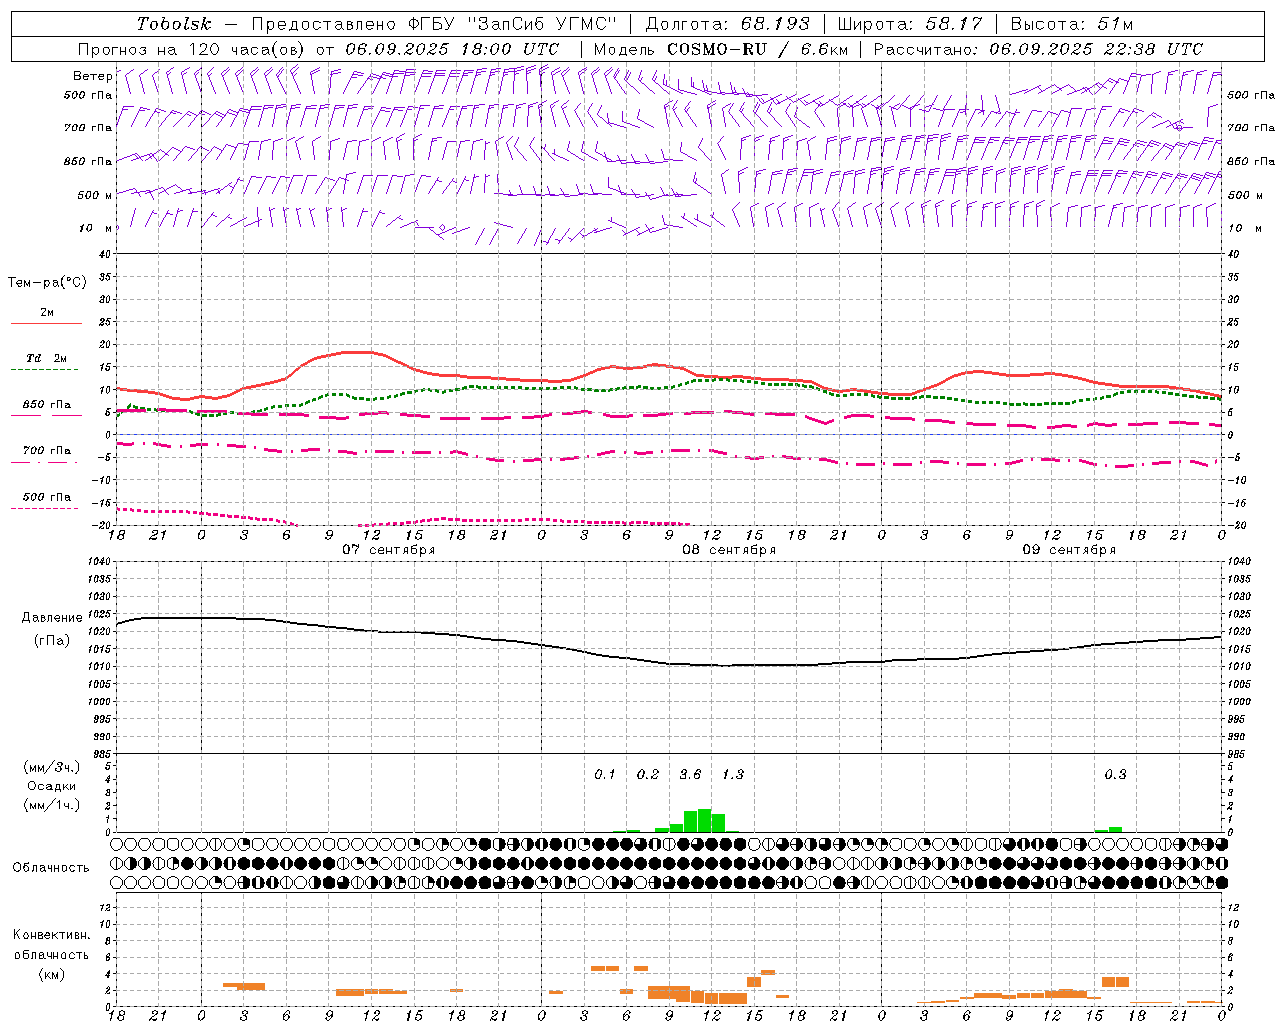Click the longitude value Долгота: 68.193
The width and height of the screenshot is (1280, 1024).
point(727,24)
